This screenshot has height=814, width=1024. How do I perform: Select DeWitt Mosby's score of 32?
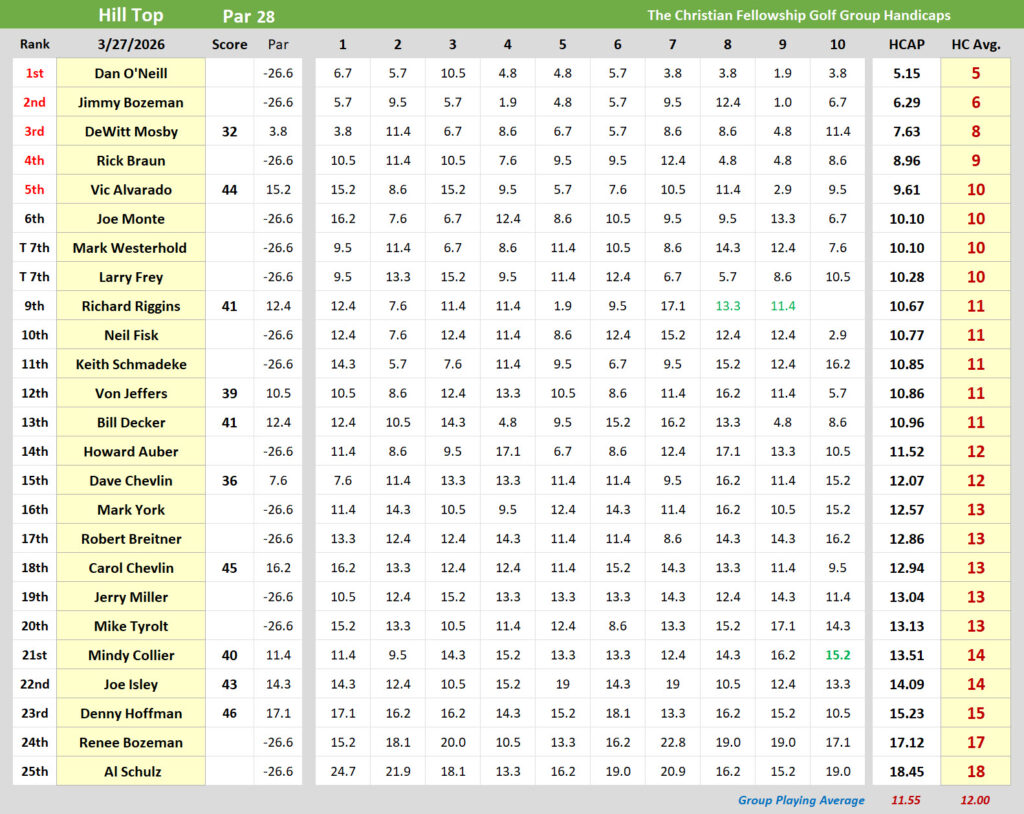click(229, 132)
